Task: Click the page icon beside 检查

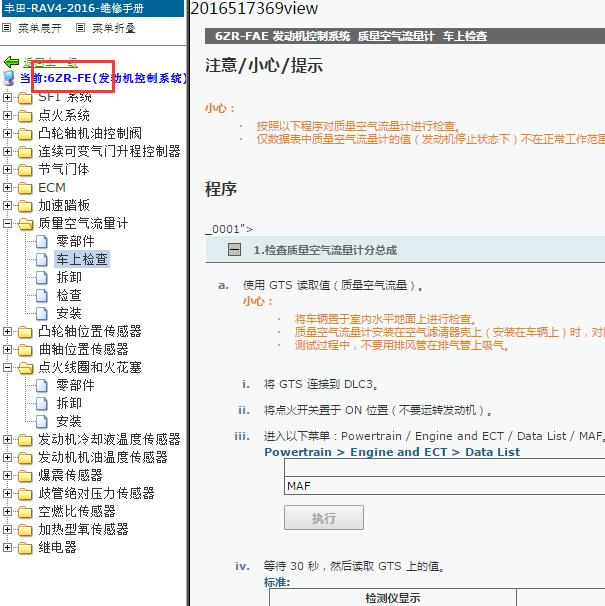Action: click(x=41, y=296)
